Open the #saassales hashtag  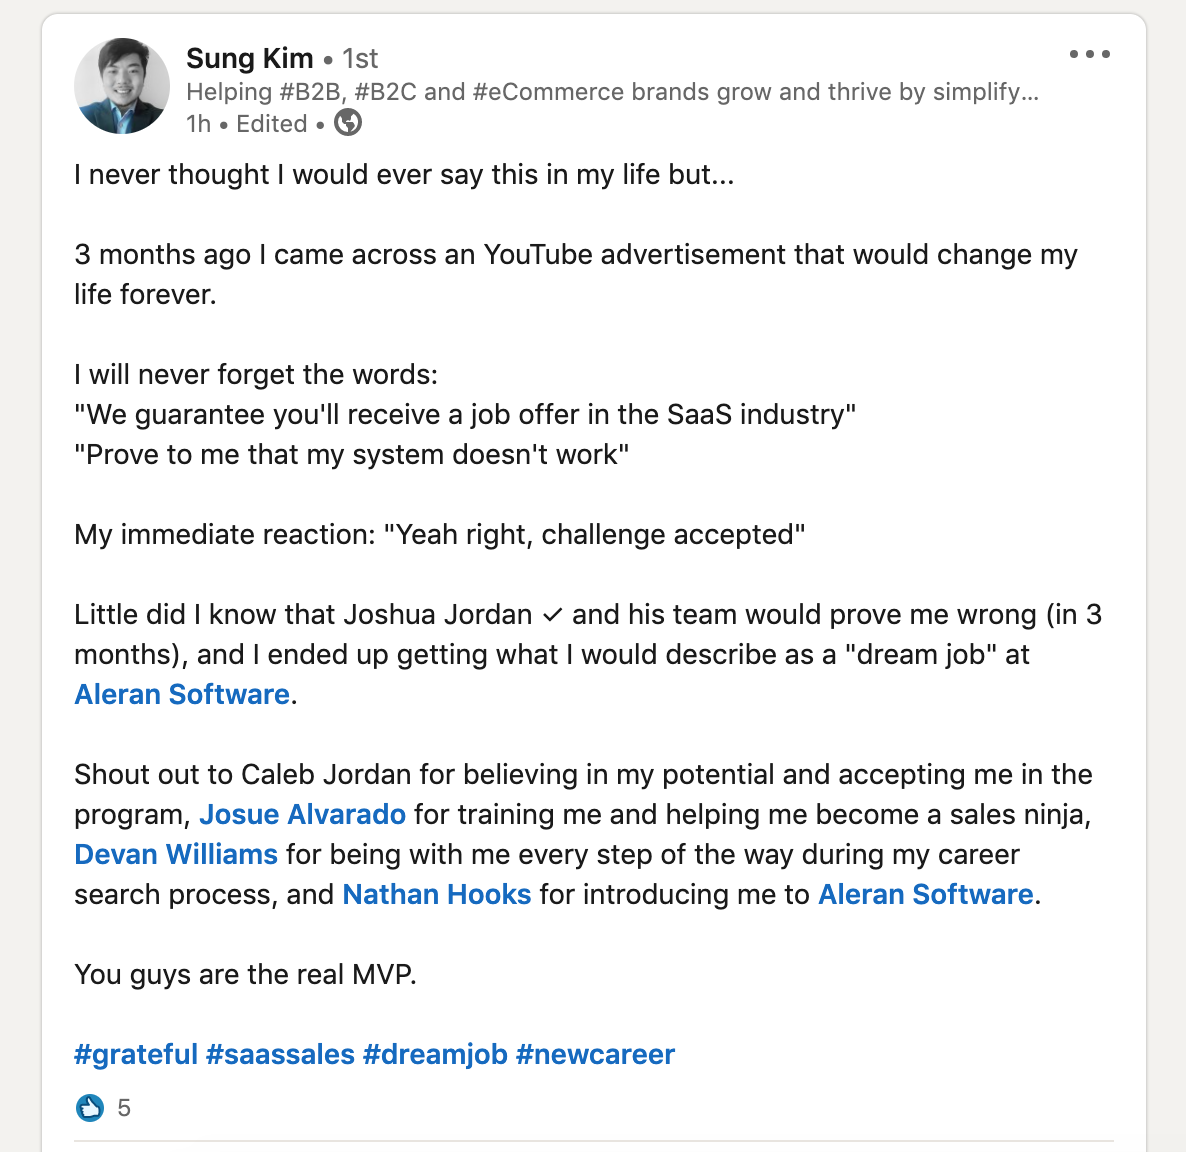coord(280,1054)
